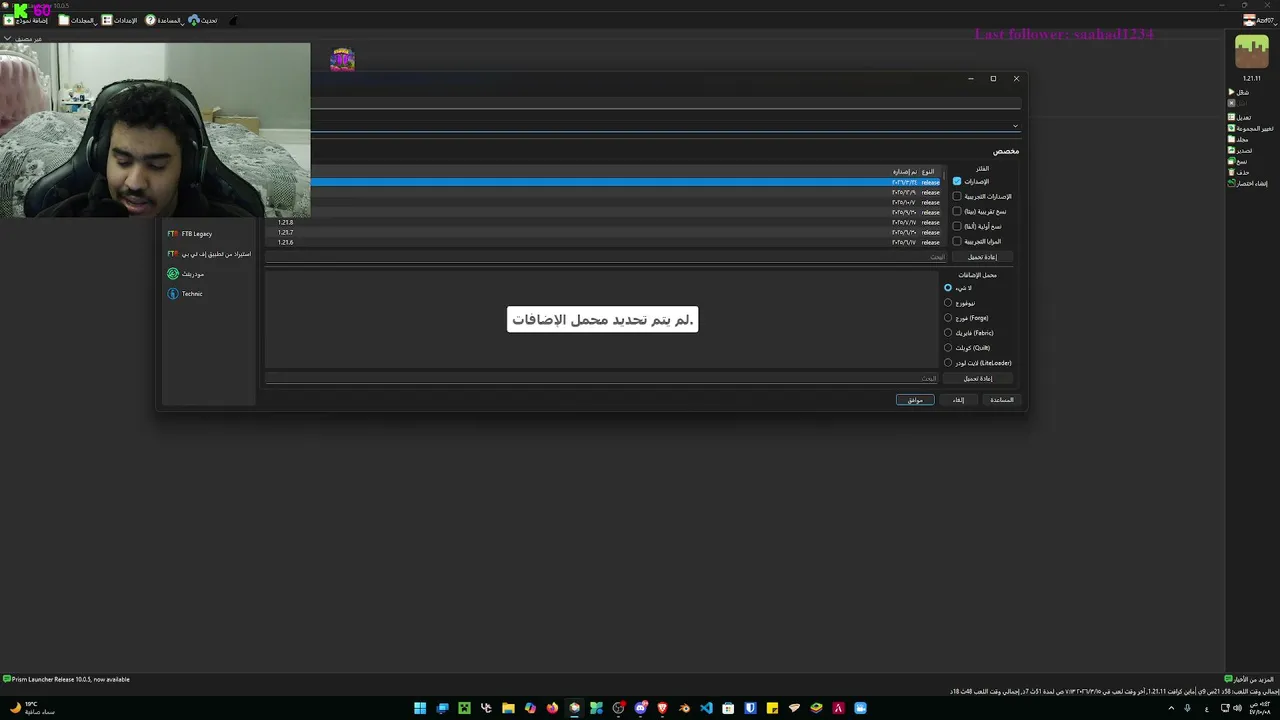
Task: Open the Windows Start menu
Action: pos(420,708)
